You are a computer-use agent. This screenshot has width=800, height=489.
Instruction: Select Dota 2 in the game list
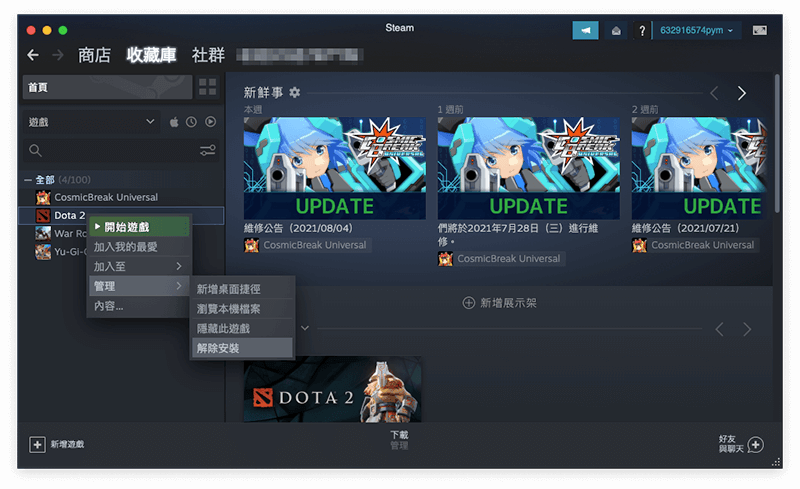tap(121, 215)
